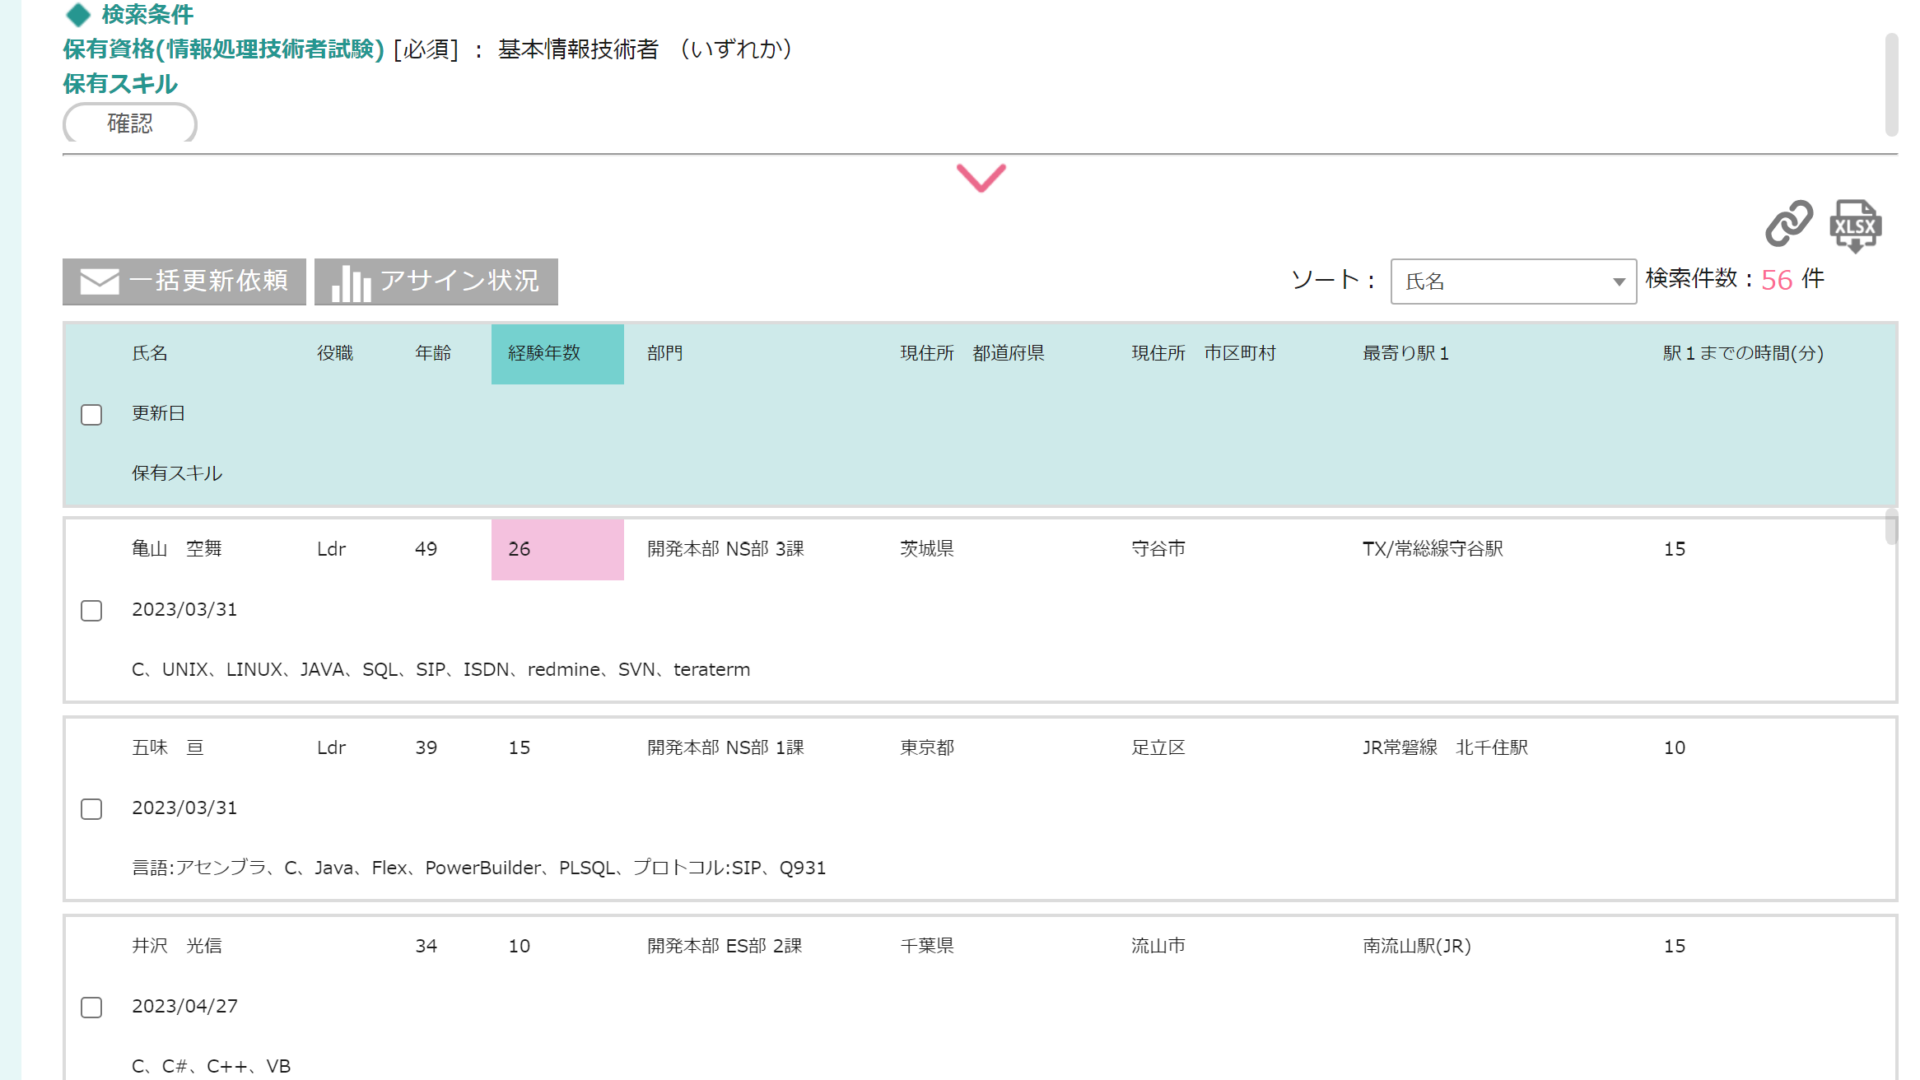1920x1080 pixels.
Task: Click the green diamond search condition icon
Action: [78, 15]
